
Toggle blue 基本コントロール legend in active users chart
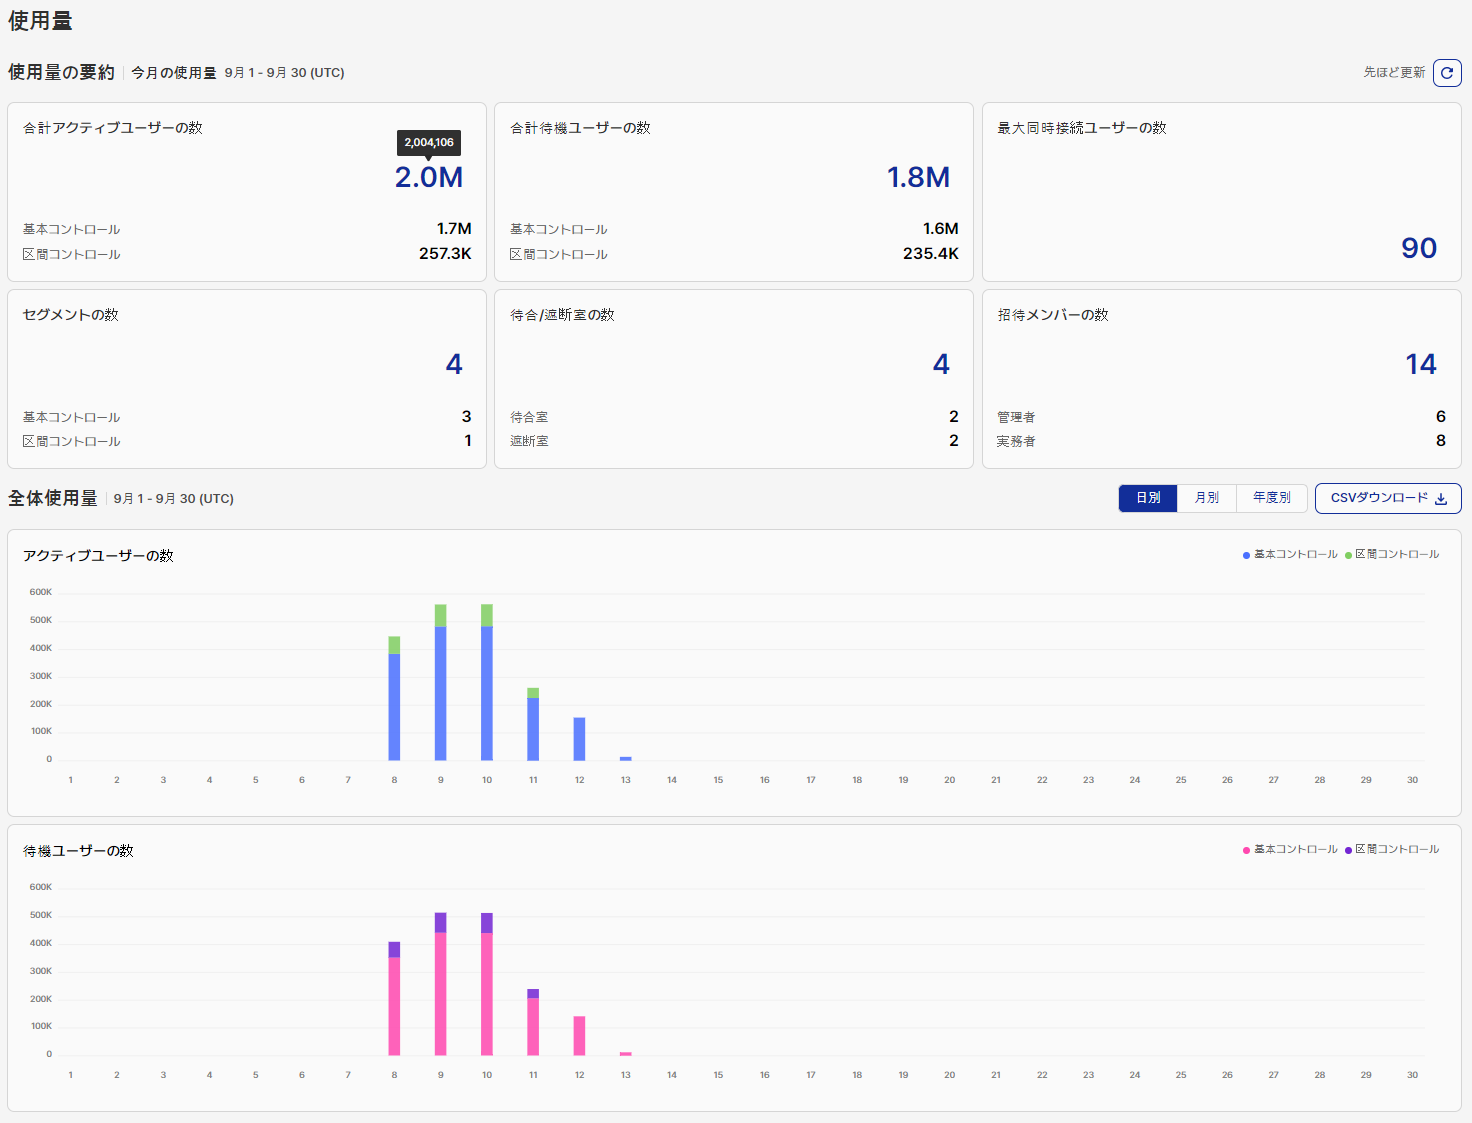pos(1290,555)
